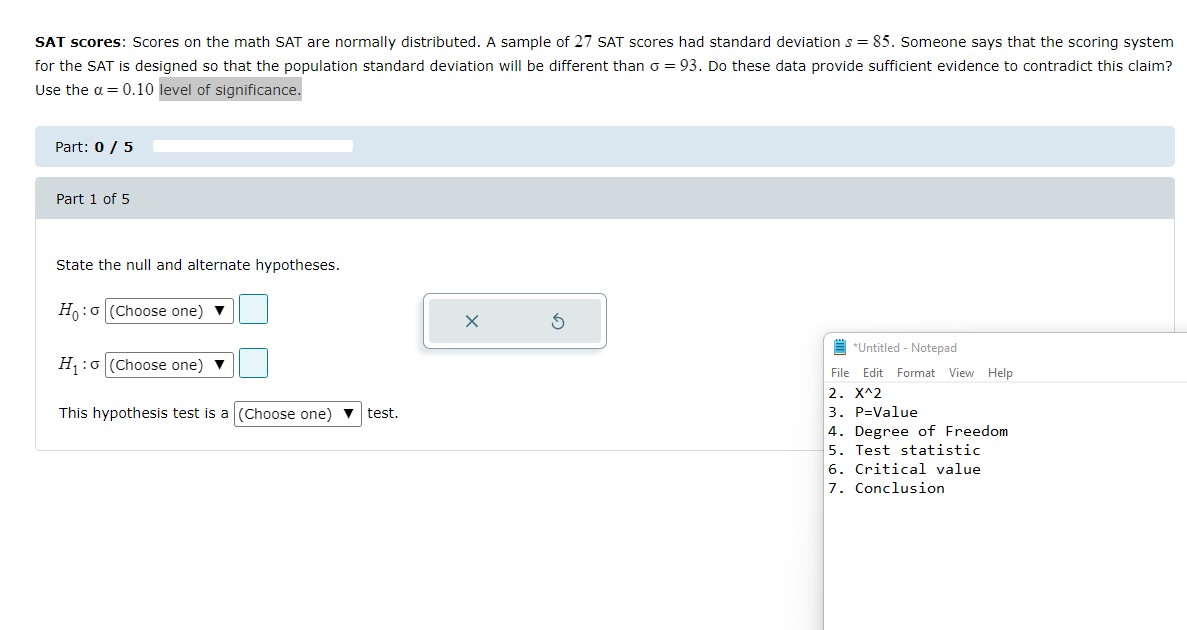This screenshot has width=1187, height=630.
Task: Open the hypothesis test type dropdown
Action: click(x=296, y=413)
